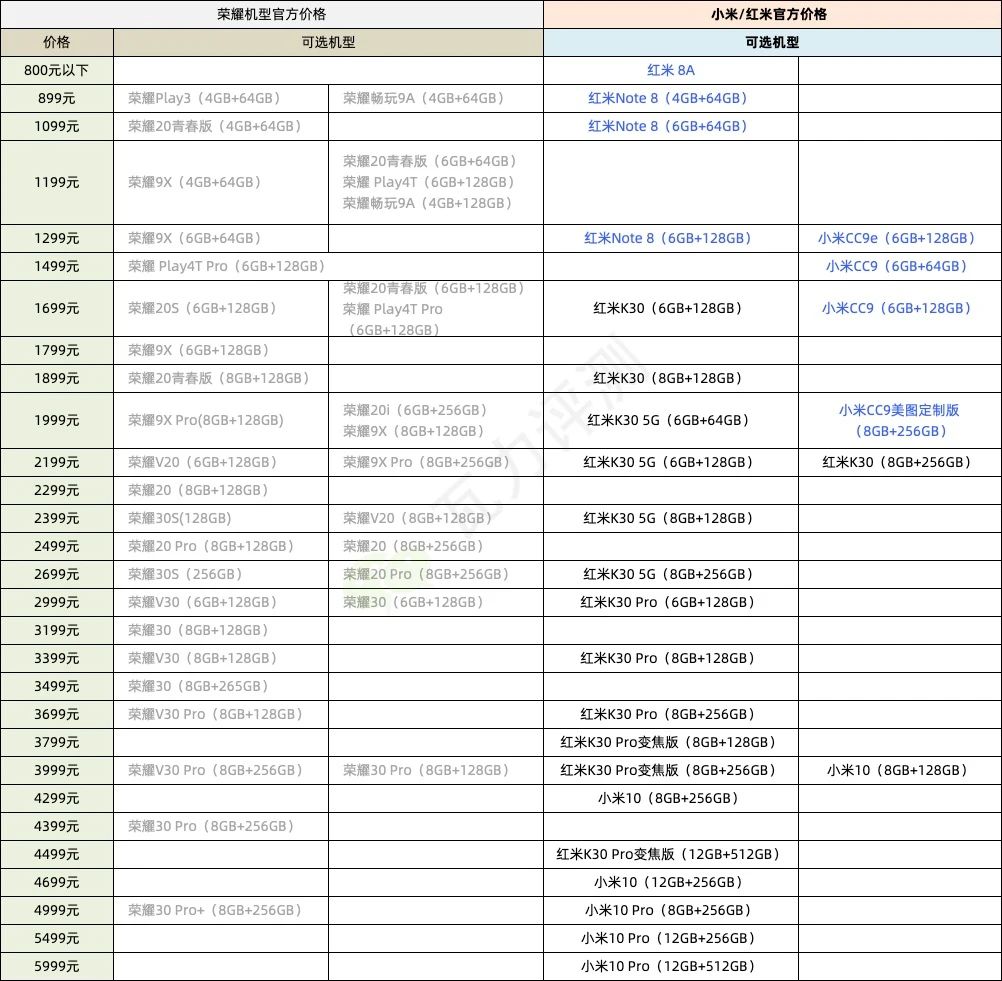Select 红米K30 5G（8GB+128GB）cell
Screen dimensions: 1002x981
point(671,518)
